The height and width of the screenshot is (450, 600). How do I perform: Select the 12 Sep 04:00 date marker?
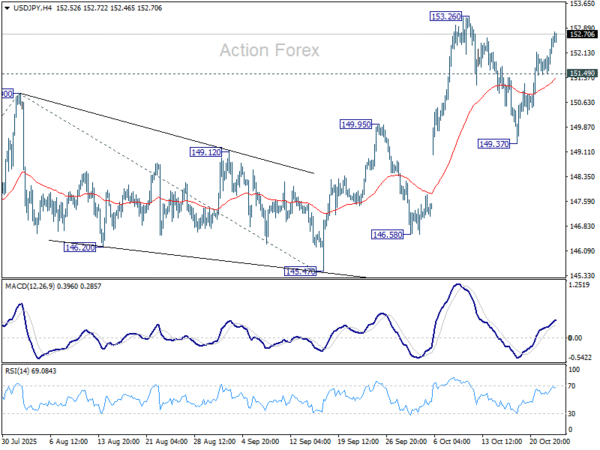[309, 440]
